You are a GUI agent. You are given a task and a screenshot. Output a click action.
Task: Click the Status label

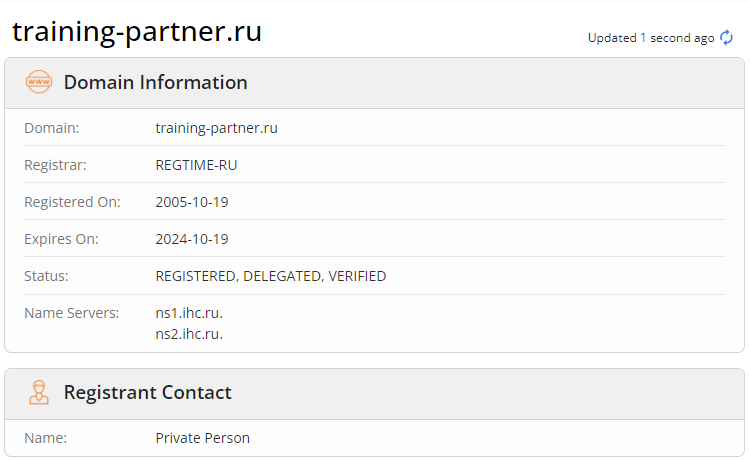(x=46, y=276)
